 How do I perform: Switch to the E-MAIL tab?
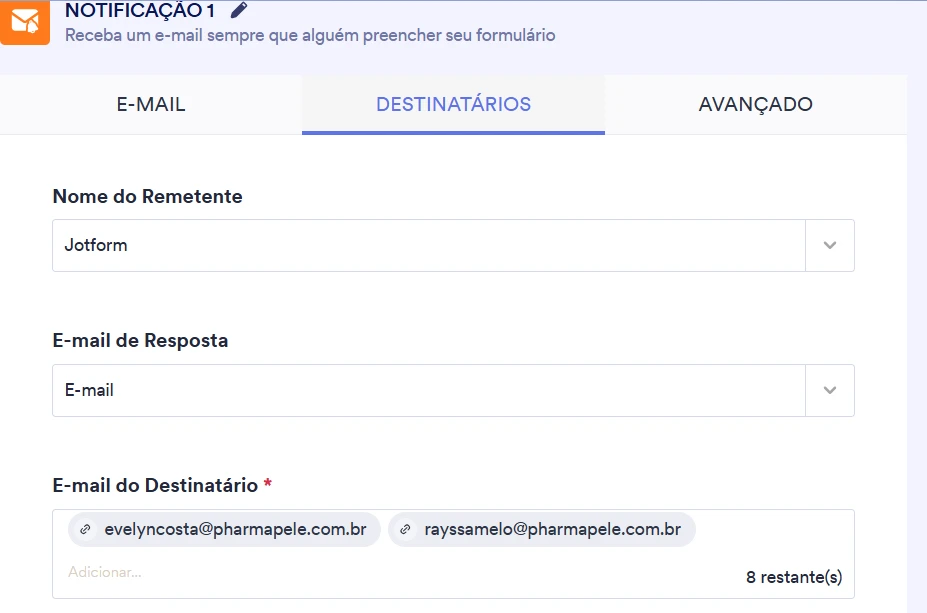(148, 103)
